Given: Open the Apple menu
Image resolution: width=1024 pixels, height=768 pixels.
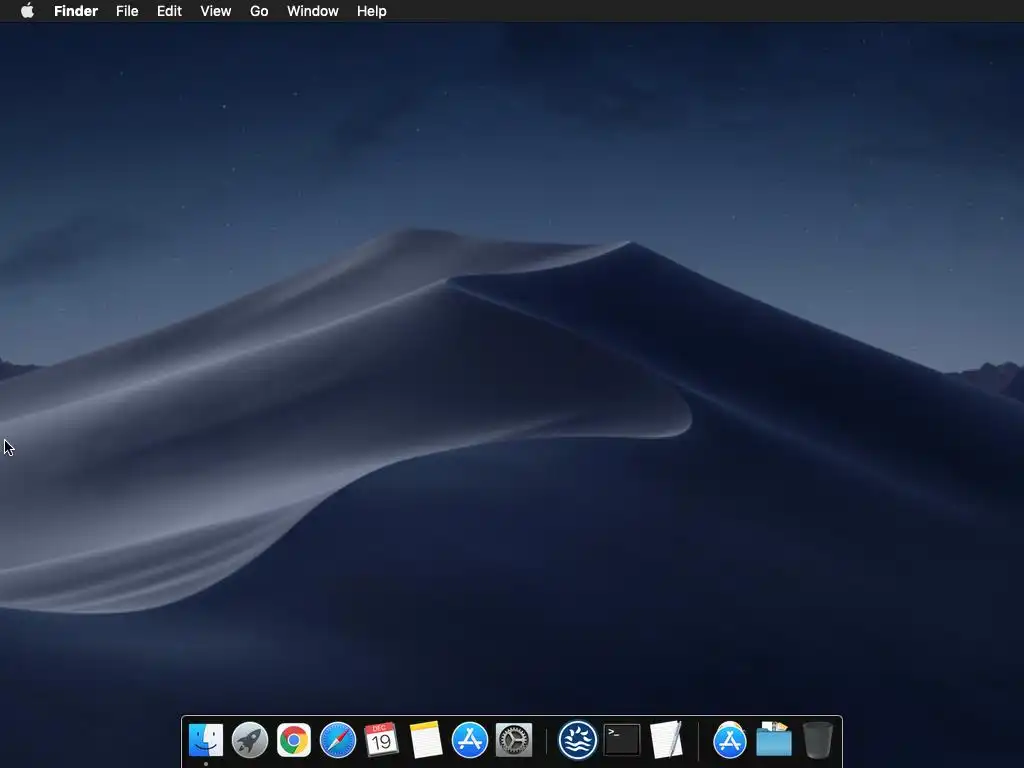Looking at the screenshot, I should (x=27, y=11).
